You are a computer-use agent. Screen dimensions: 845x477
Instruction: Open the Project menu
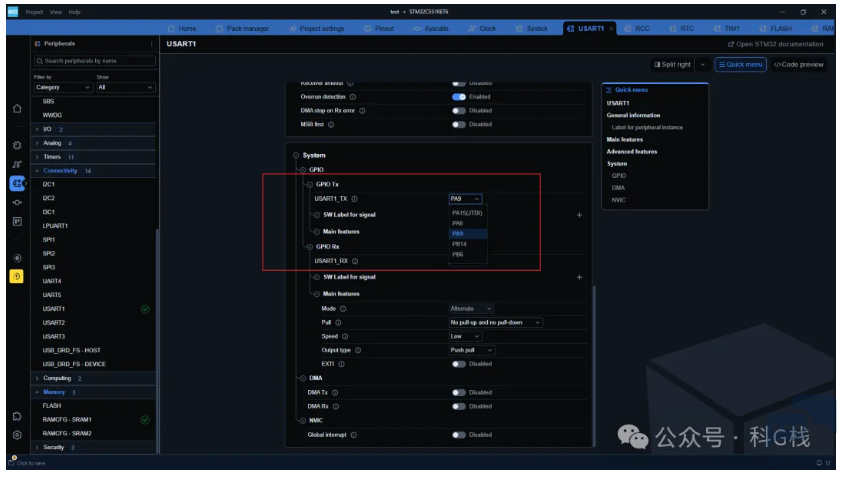(32, 11)
